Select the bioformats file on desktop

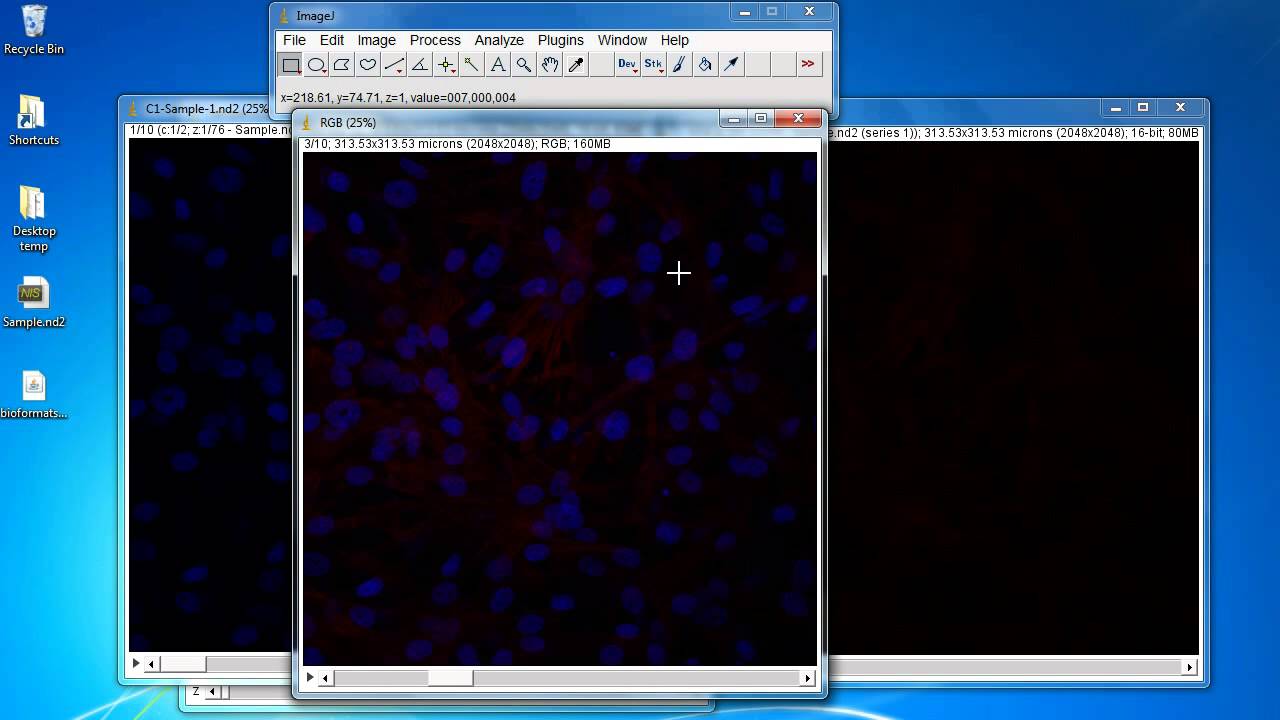34,394
